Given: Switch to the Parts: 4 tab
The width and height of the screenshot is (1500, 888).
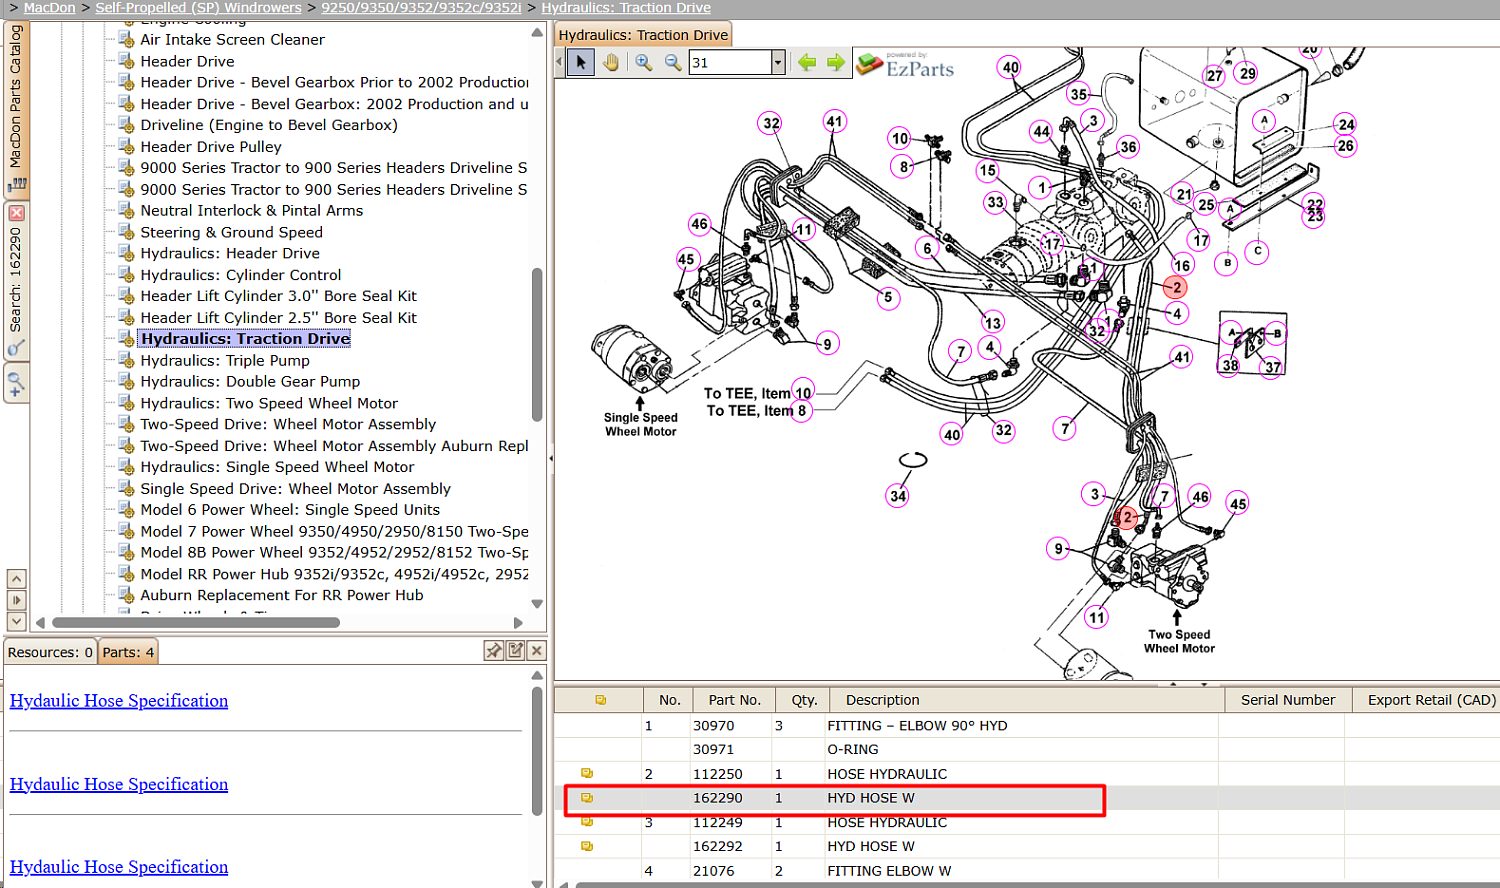Looking at the screenshot, I should coord(128,652).
